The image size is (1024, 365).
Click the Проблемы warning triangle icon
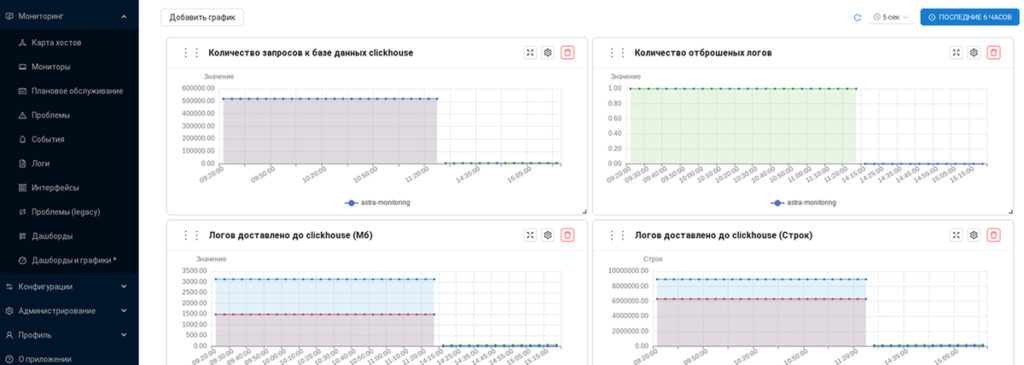(x=22, y=115)
